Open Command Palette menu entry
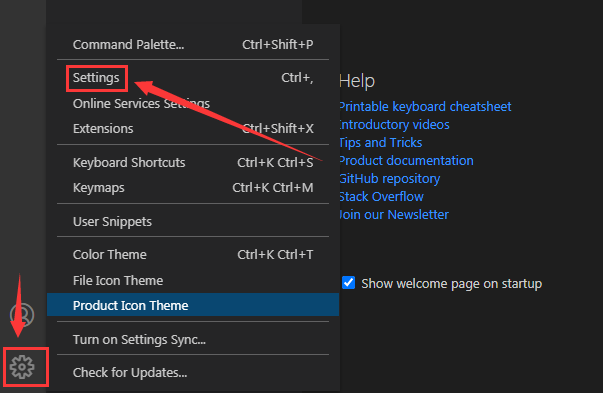The height and width of the screenshot is (393, 603). click(x=193, y=45)
